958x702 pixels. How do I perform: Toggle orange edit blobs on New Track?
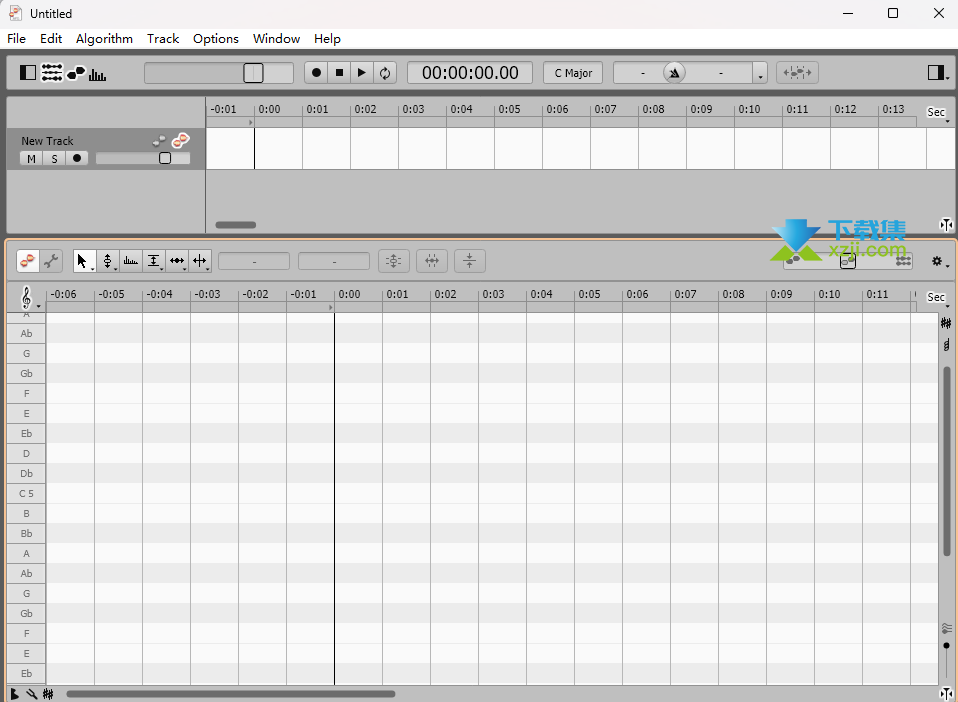(180, 141)
